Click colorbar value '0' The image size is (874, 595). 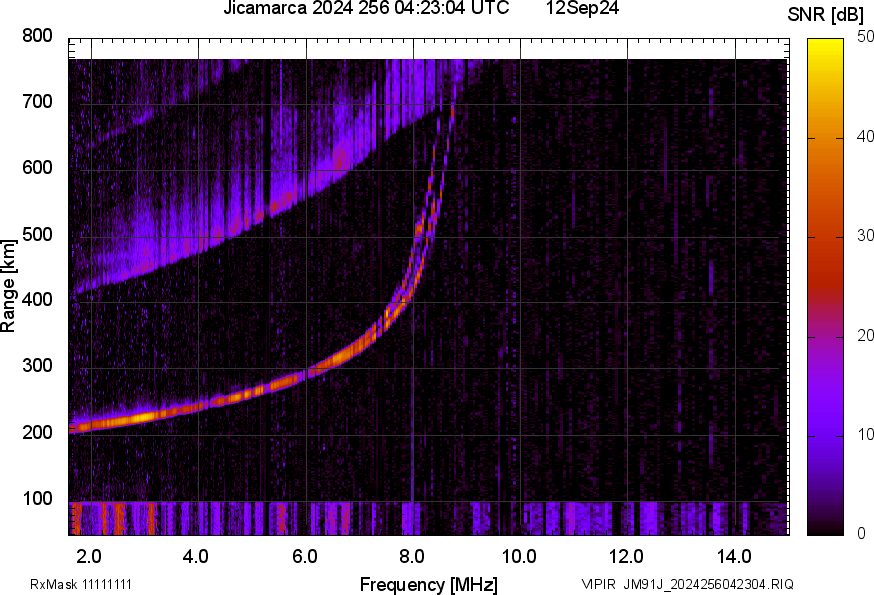click(x=861, y=533)
